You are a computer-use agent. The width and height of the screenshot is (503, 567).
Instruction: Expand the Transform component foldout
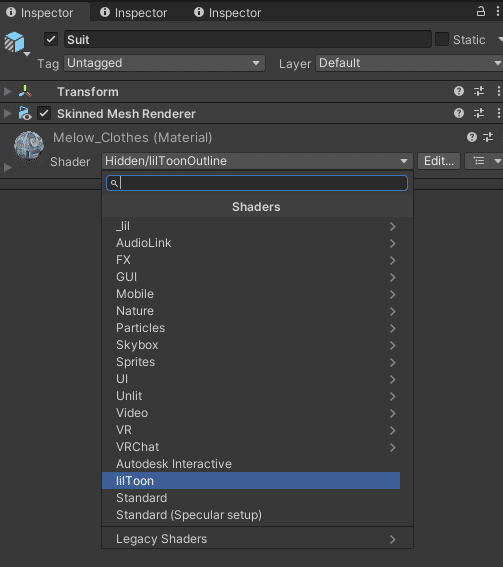7,91
